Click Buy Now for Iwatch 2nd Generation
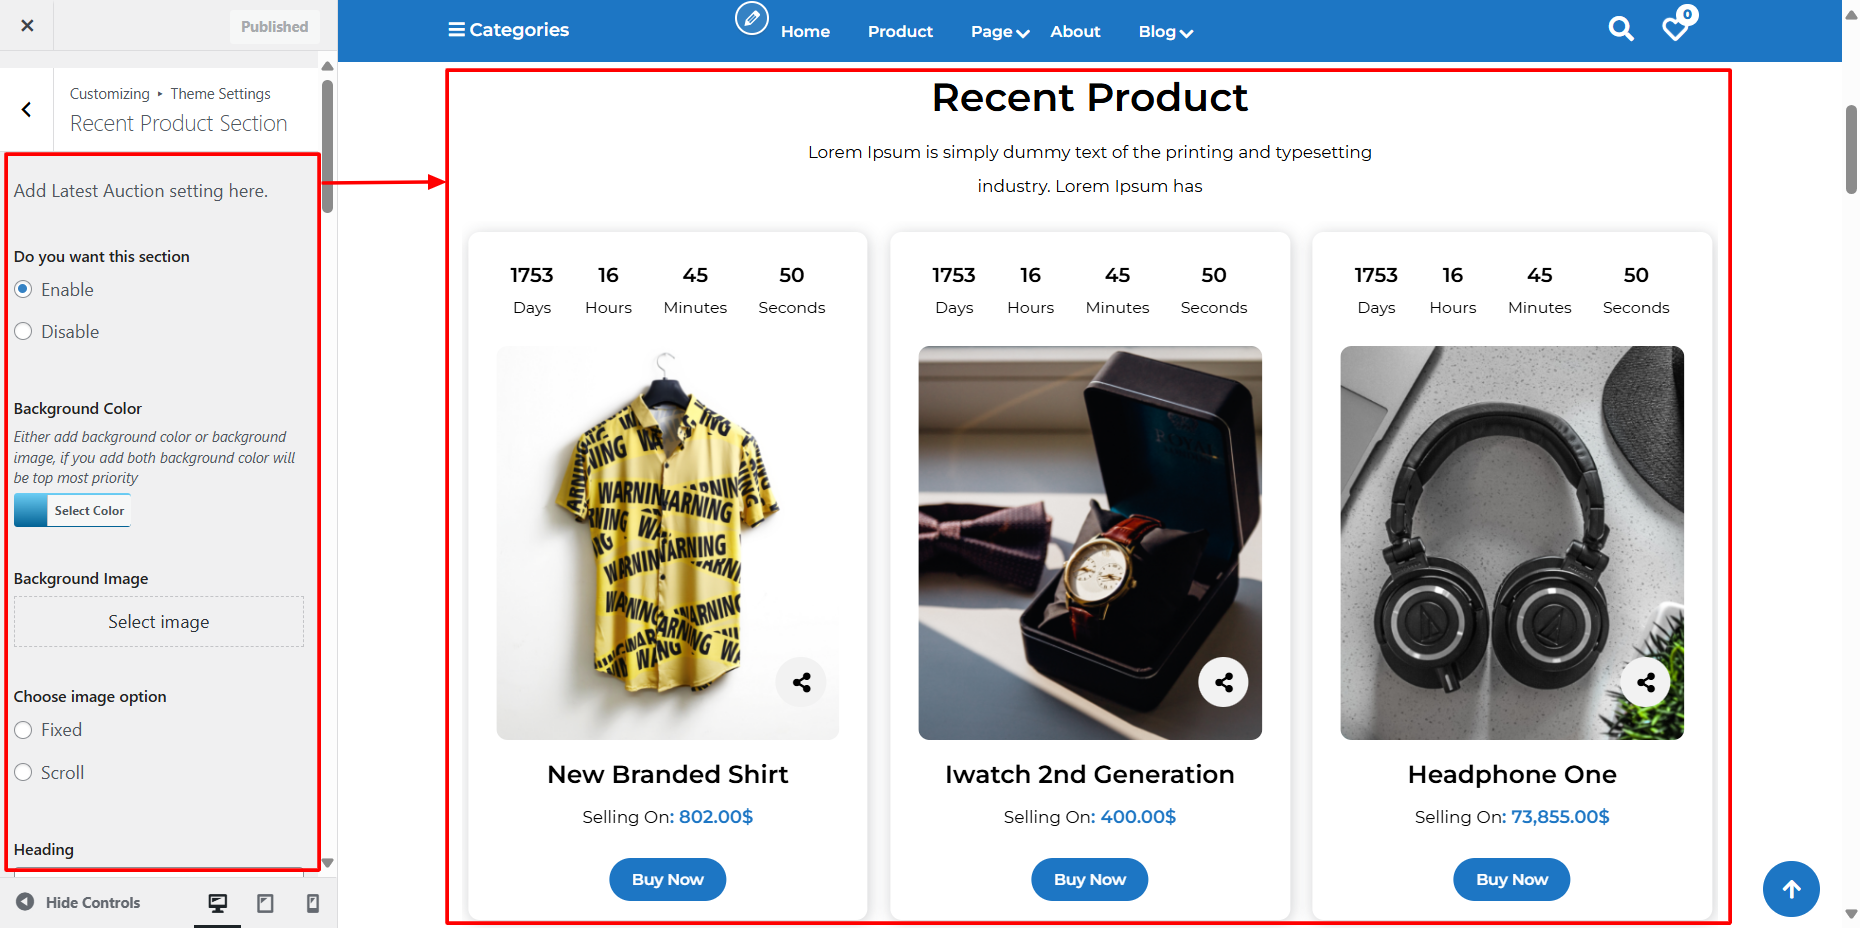The width and height of the screenshot is (1860, 928). pyautogui.click(x=1089, y=880)
